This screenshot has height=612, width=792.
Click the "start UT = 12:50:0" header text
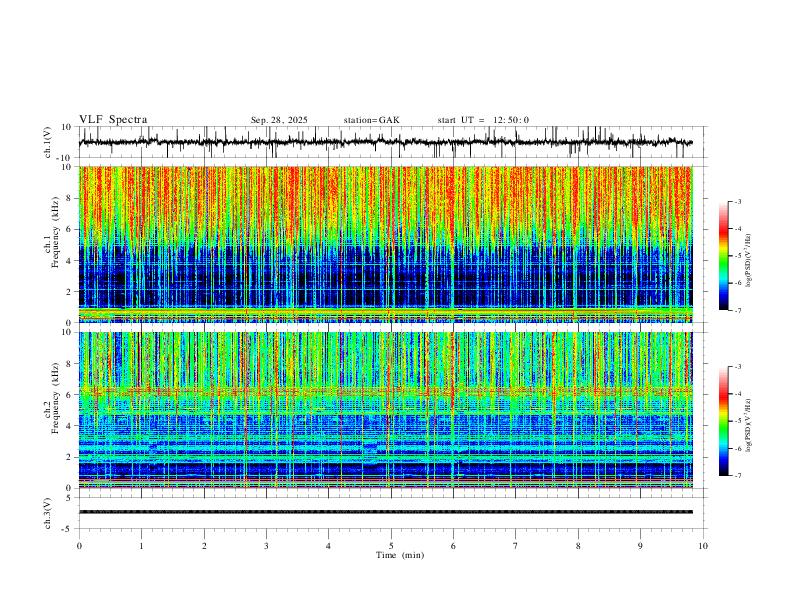(x=483, y=120)
